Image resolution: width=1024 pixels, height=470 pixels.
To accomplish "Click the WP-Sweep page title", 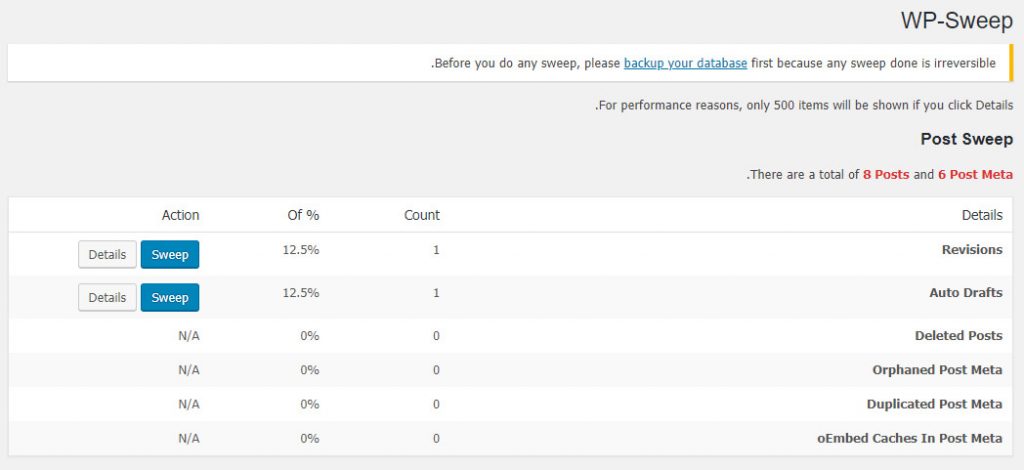I will pyautogui.click(x=957, y=21).
